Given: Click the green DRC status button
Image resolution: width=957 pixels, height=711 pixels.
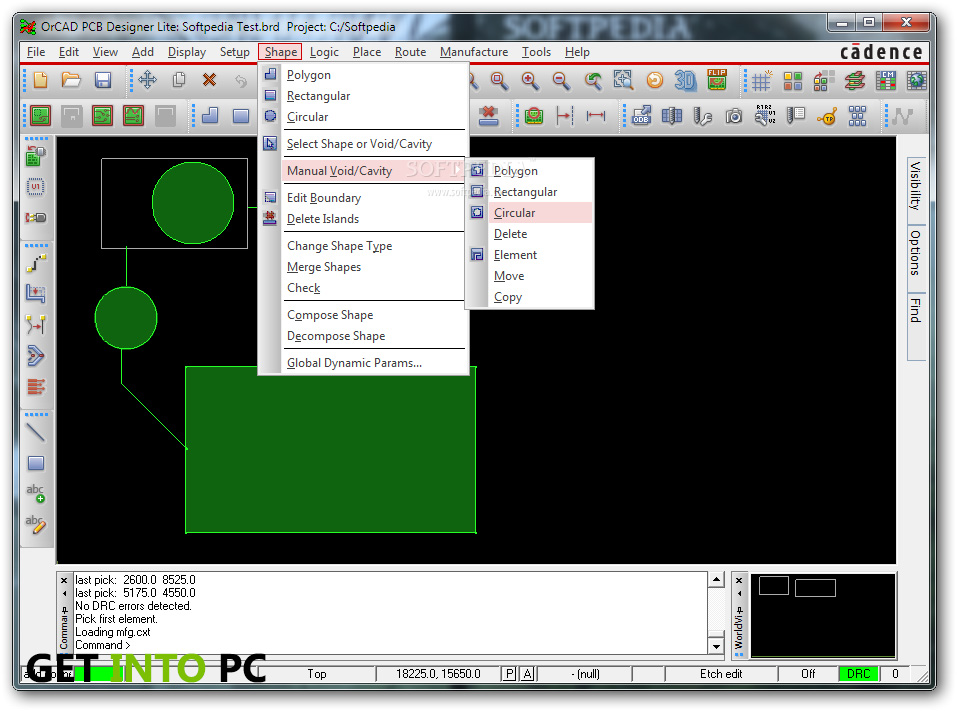Looking at the screenshot, I should (x=858, y=674).
